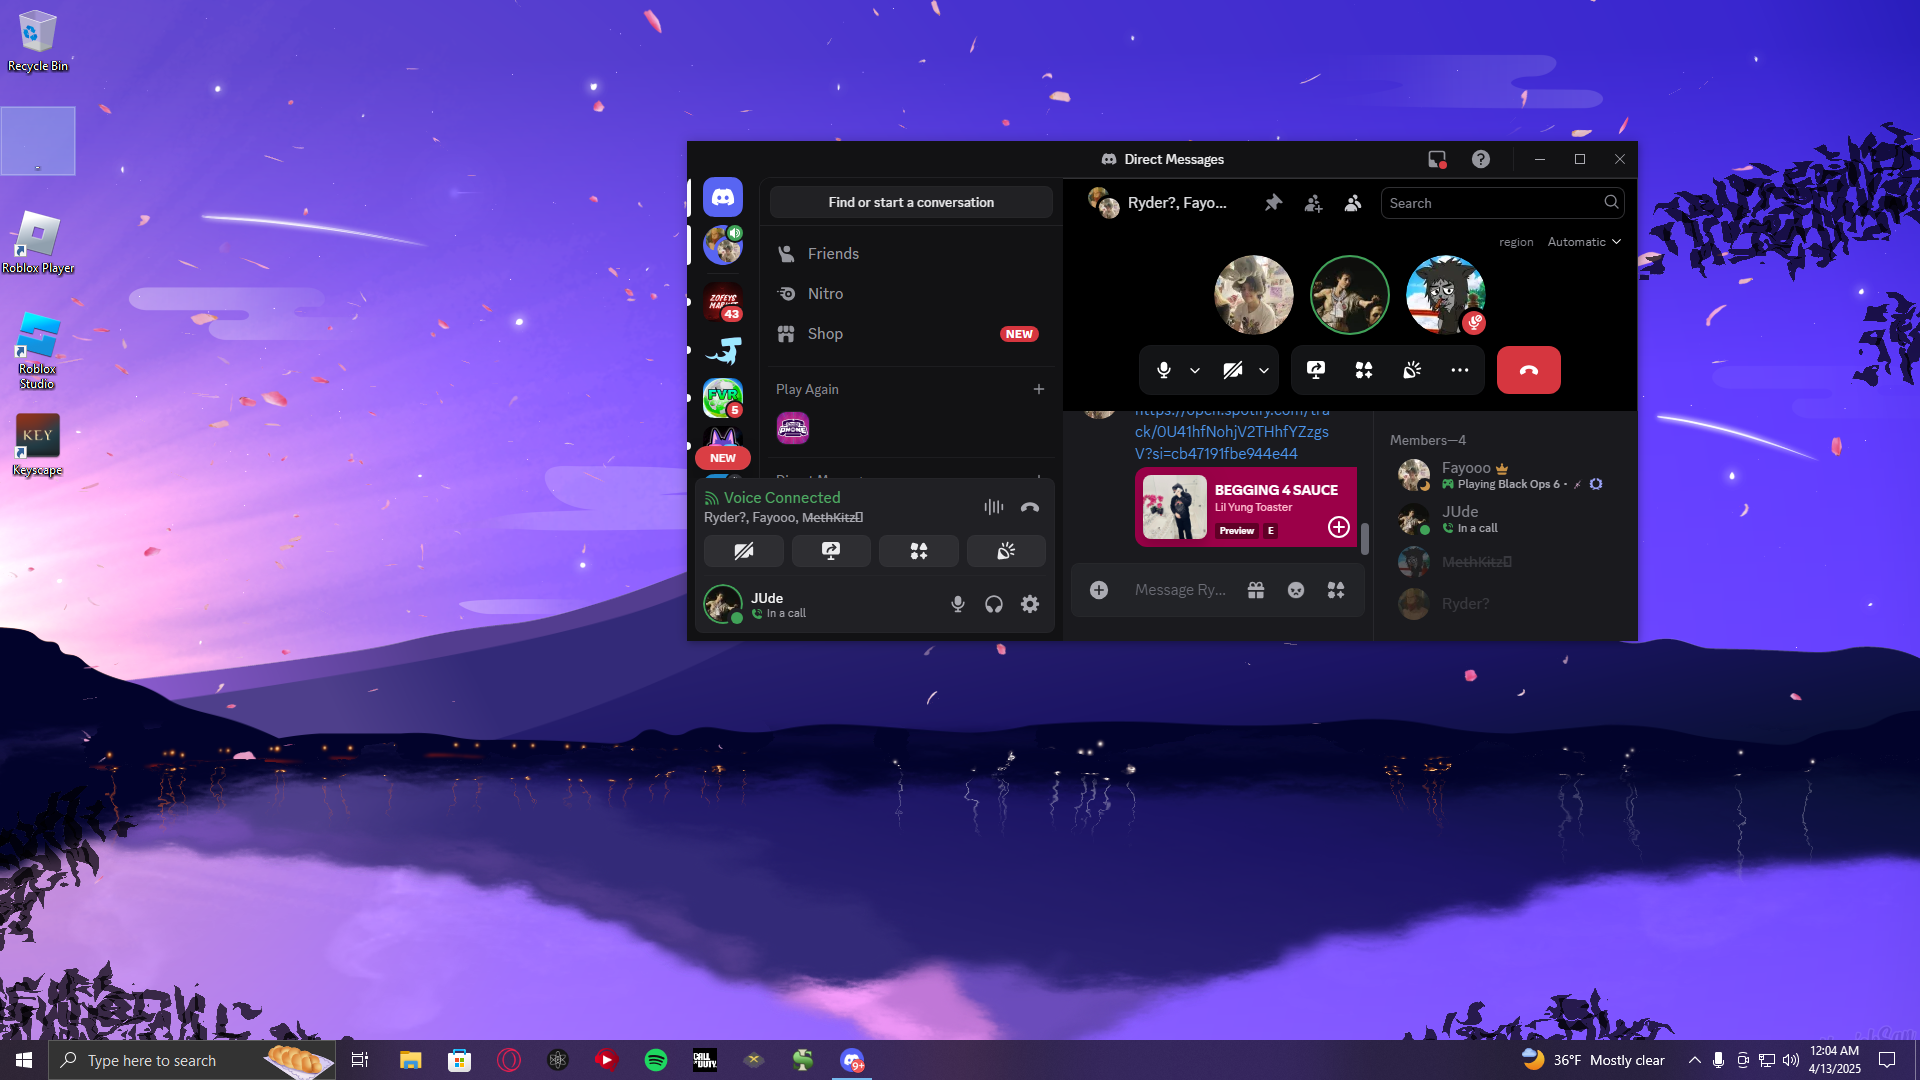Viewport: 1920px width, 1080px height.
Task: Open the FVR server icon
Action: tap(722, 397)
